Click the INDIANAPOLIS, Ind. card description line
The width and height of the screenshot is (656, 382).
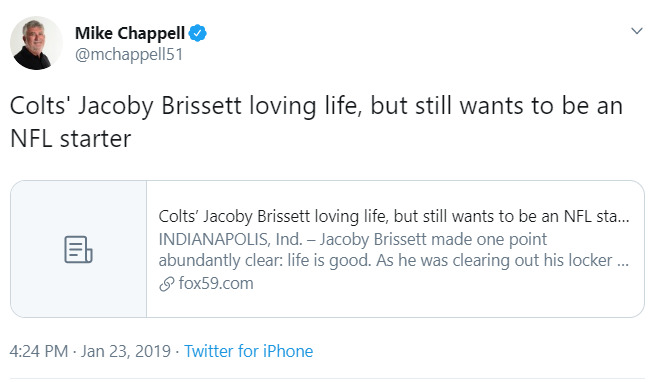tap(352, 239)
